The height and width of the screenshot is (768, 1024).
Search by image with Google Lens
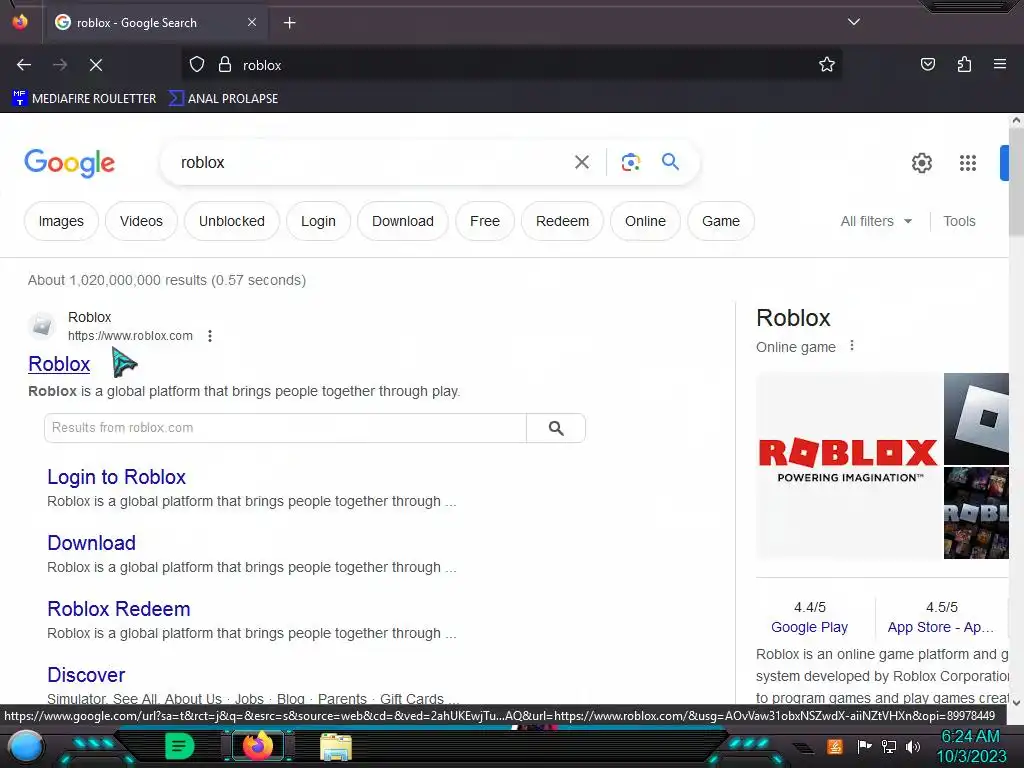[x=630, y=162]
